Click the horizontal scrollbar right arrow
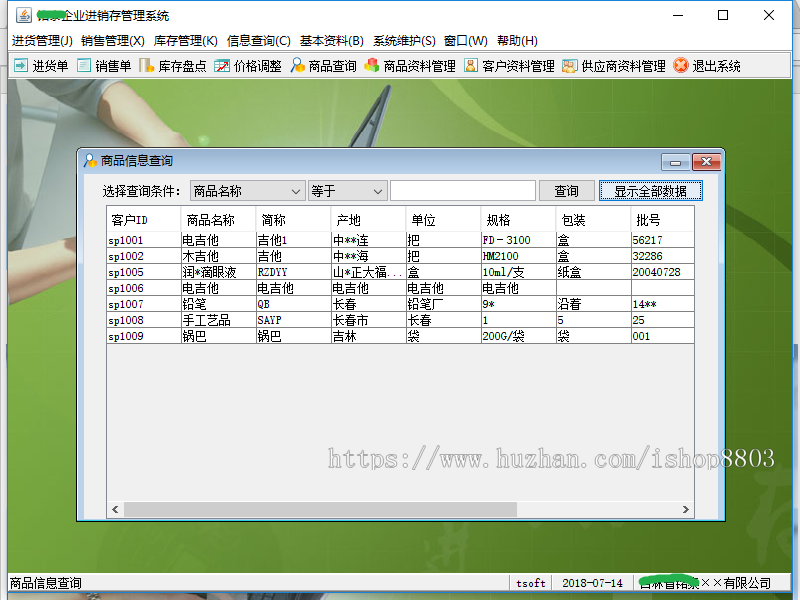 [687, 509]
